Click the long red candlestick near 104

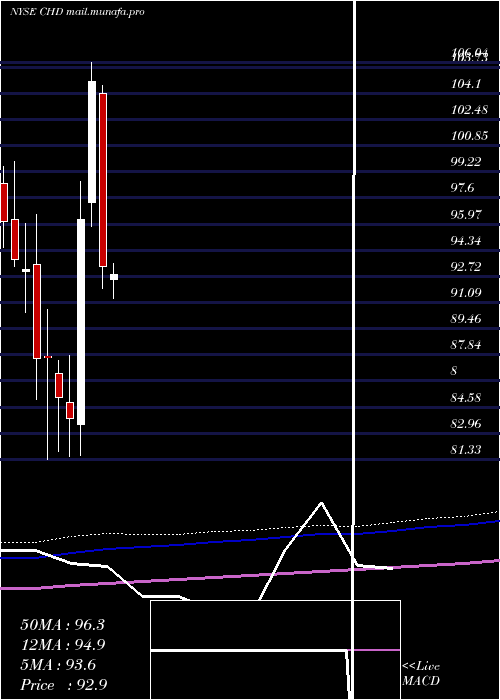point(103,180)
